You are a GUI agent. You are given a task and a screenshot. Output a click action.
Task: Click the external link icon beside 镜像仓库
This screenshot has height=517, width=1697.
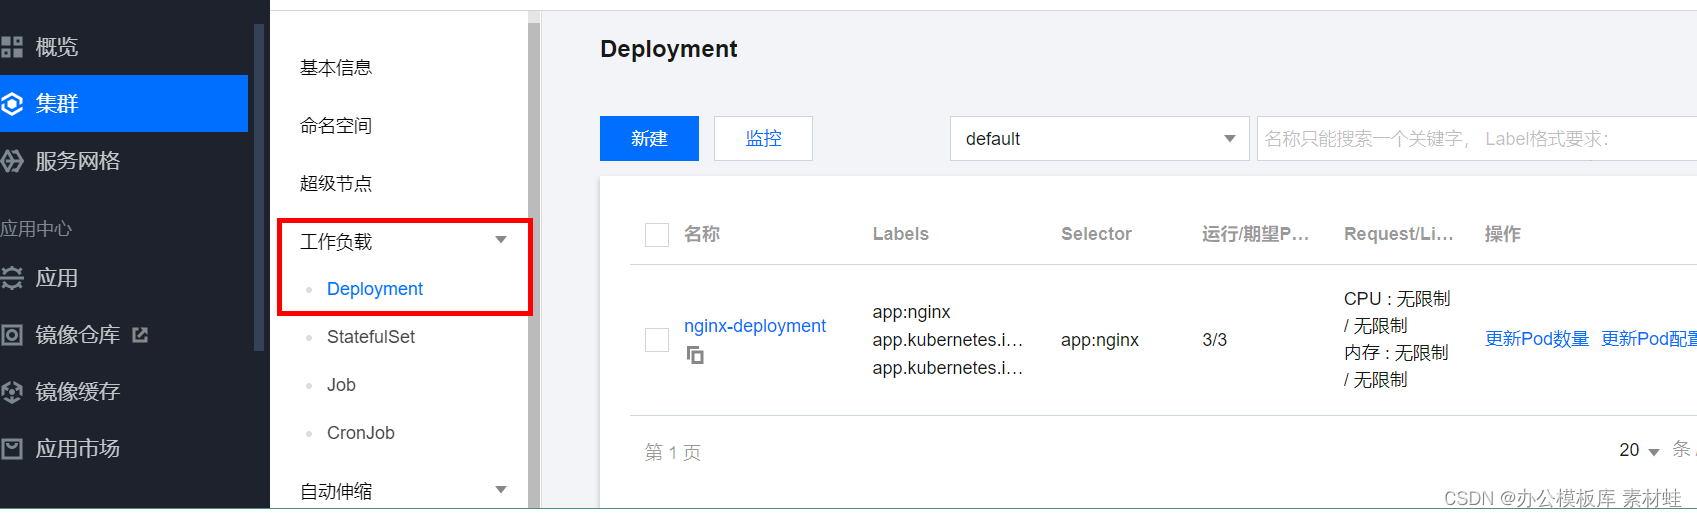tap(140, 335)
